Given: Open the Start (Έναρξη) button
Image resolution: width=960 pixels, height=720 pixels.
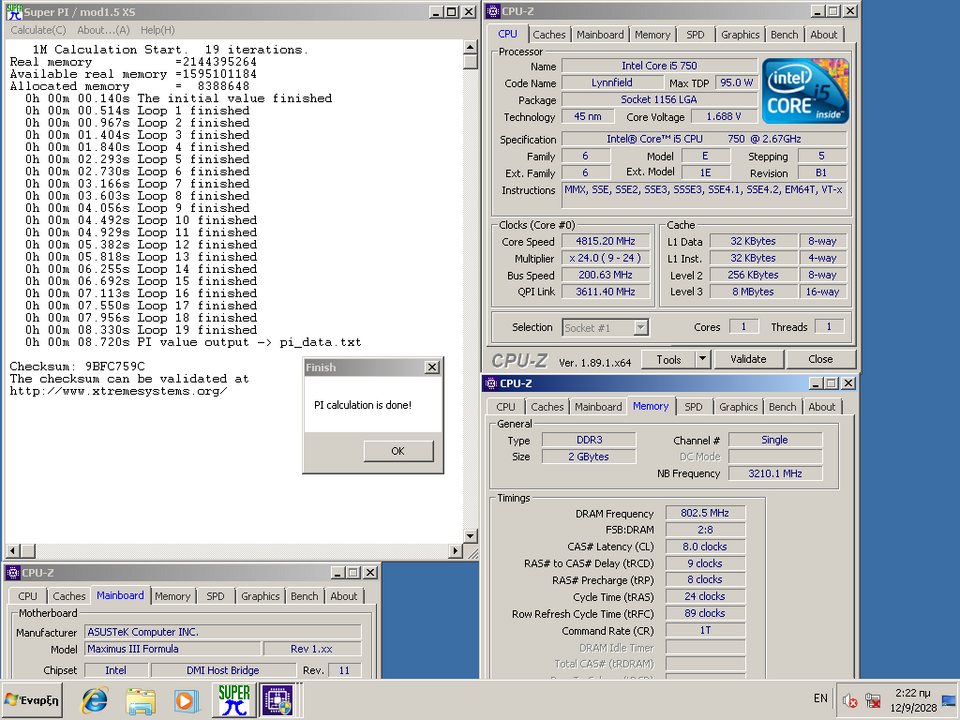Looking at the screenshot, I should (32, 700).
